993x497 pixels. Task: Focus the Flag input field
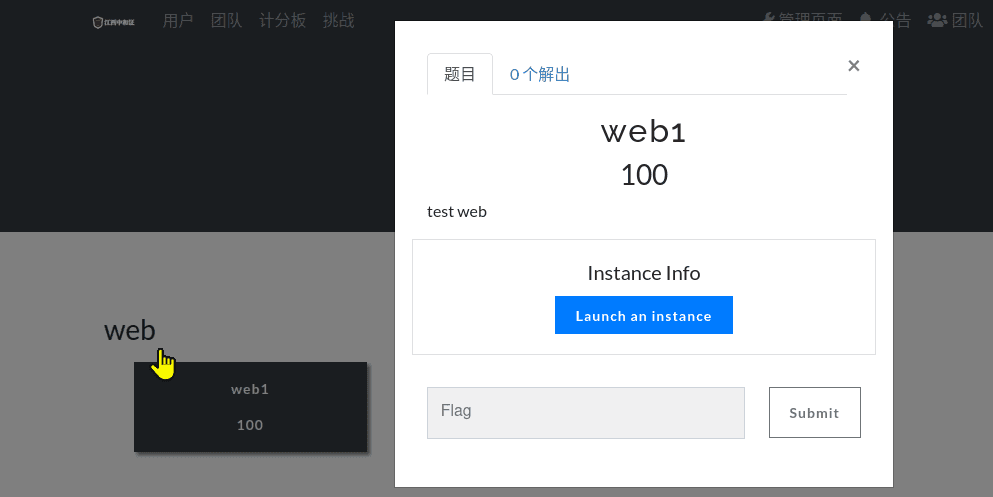pyautogui.click(x=586, y=413)
